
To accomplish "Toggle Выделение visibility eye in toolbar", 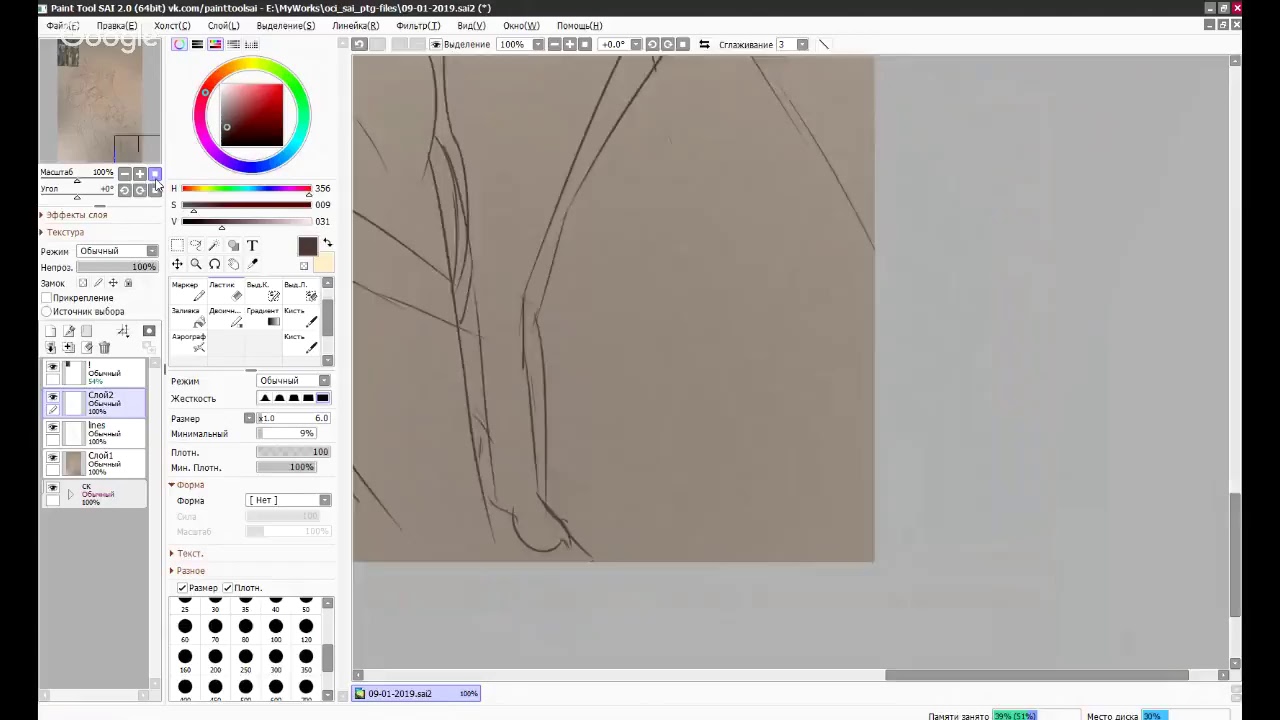I will click(435, 44).
